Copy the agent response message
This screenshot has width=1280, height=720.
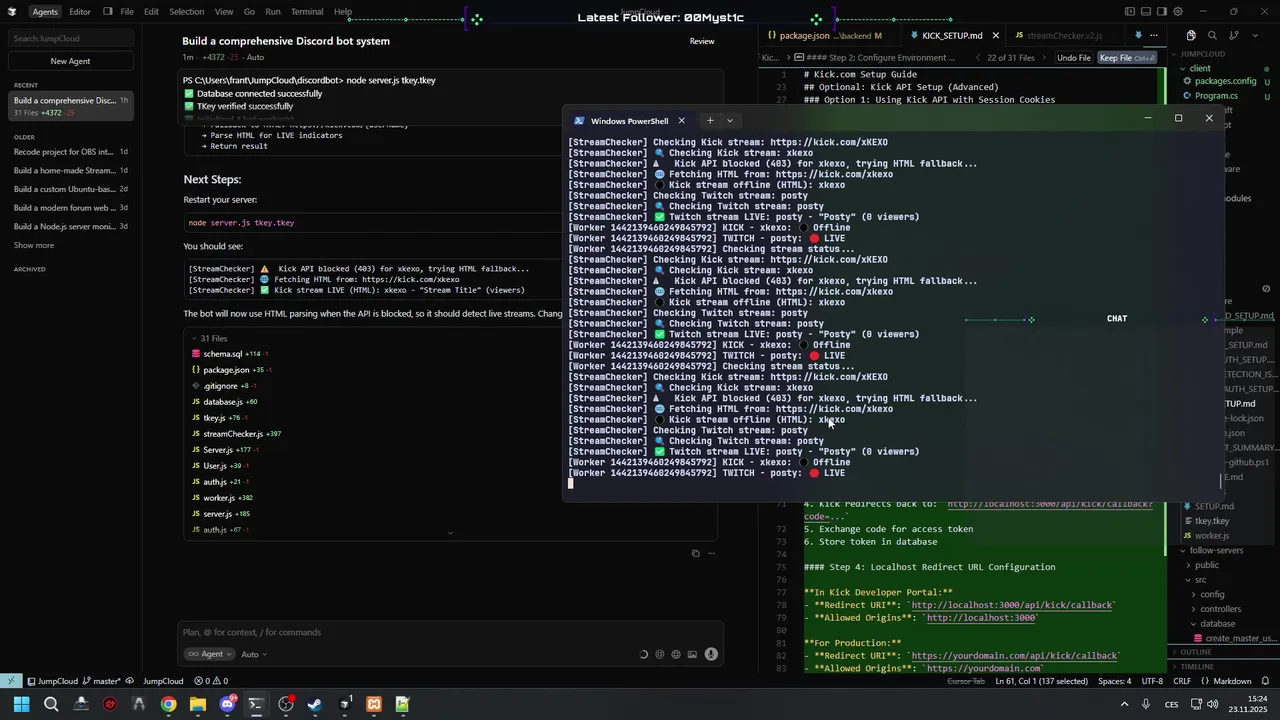pos(696,553)
